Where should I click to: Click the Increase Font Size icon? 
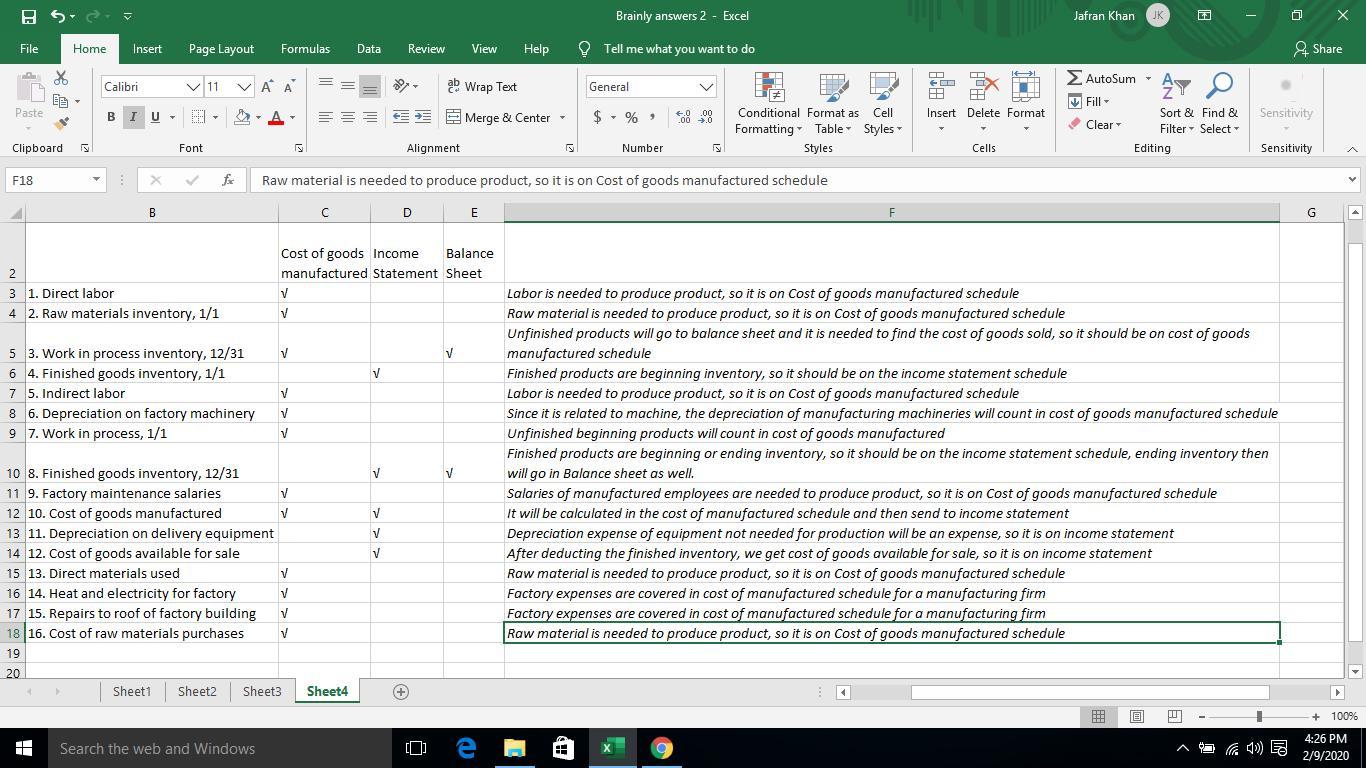click(267, 87)
